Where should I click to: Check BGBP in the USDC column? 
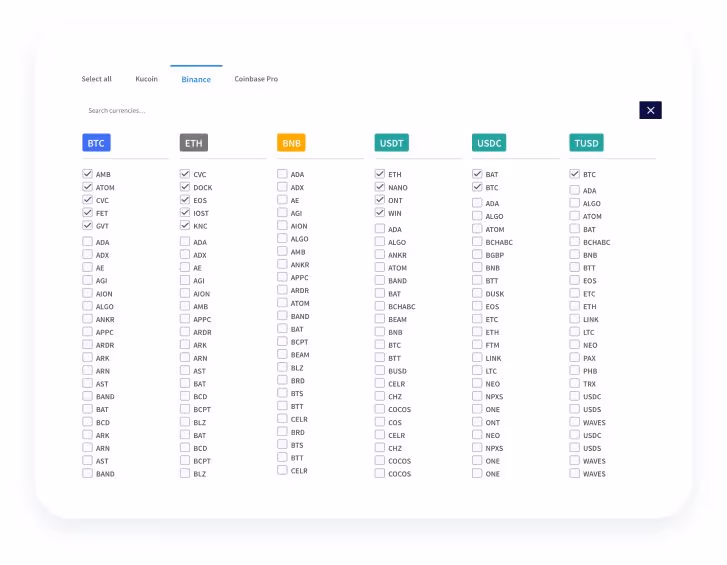pyautogui.click(x=477, y=254)
